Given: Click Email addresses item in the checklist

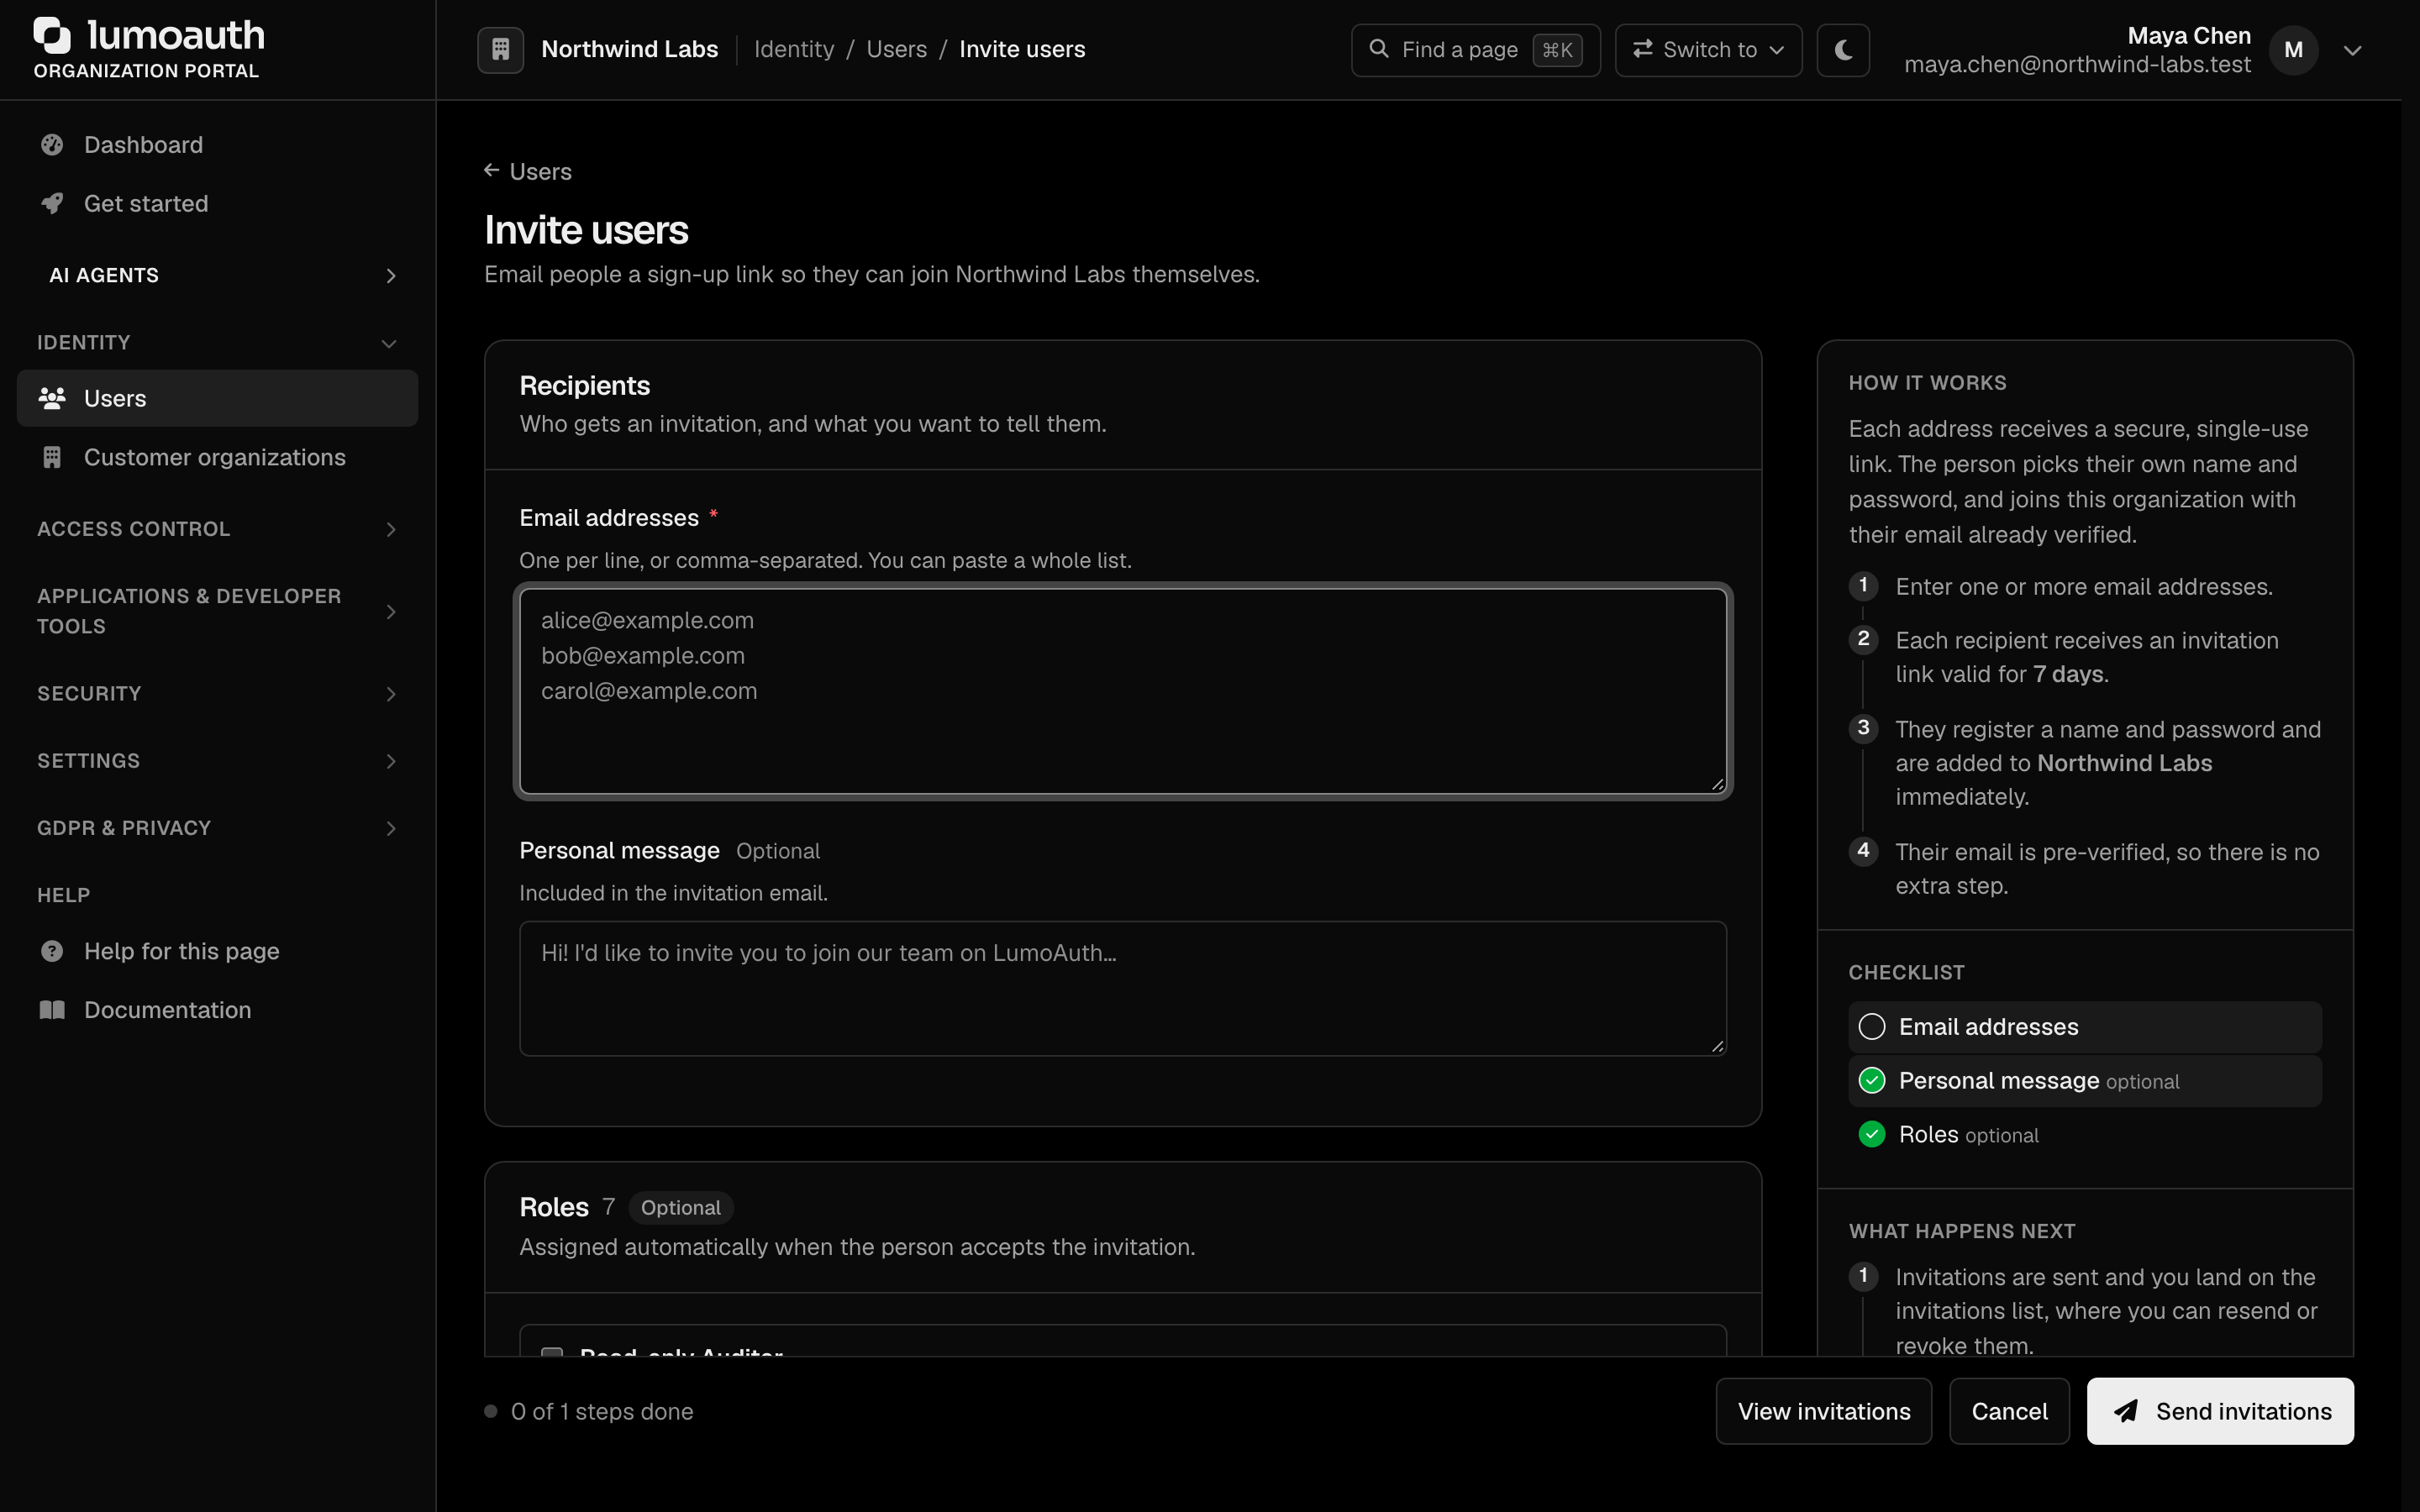Looking at the screenshot, I should [2084, 1027].
